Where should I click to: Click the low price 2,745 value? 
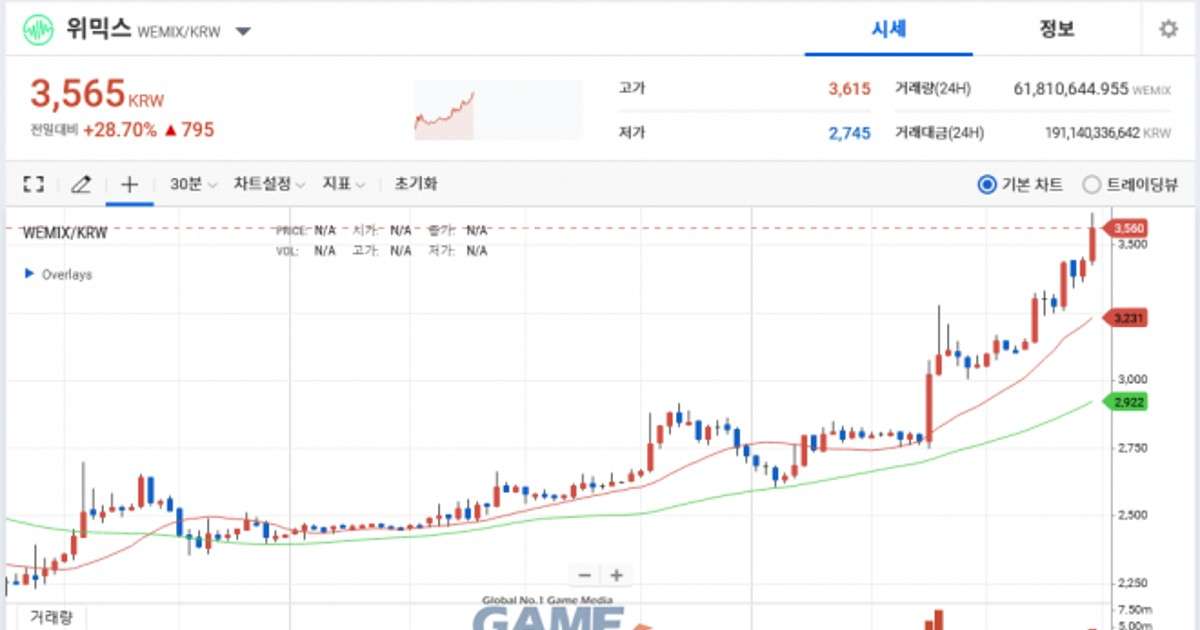tap(849, 133)
